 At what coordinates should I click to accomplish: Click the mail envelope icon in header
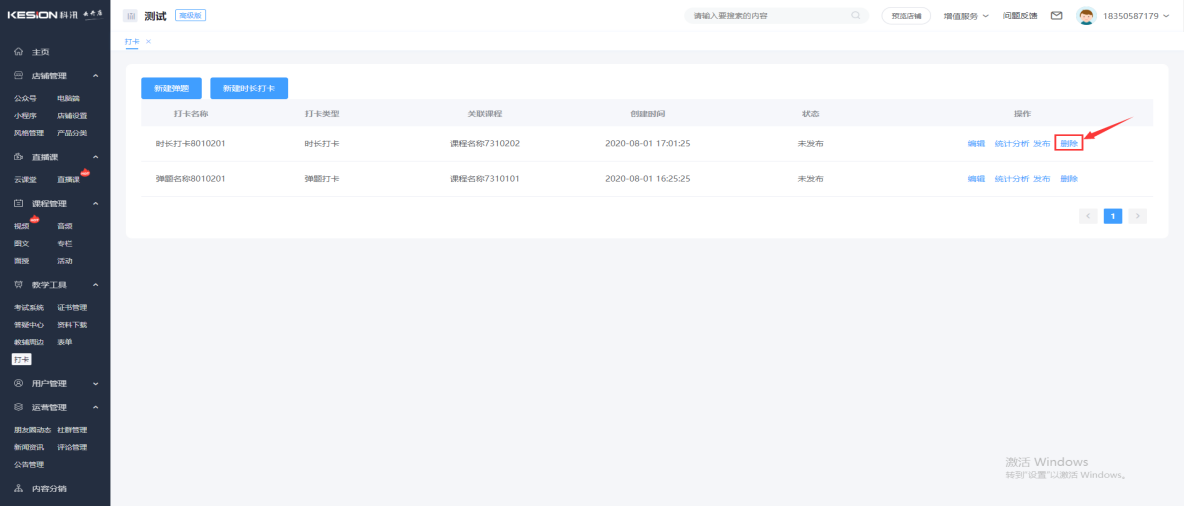[x=1056, y=16]
